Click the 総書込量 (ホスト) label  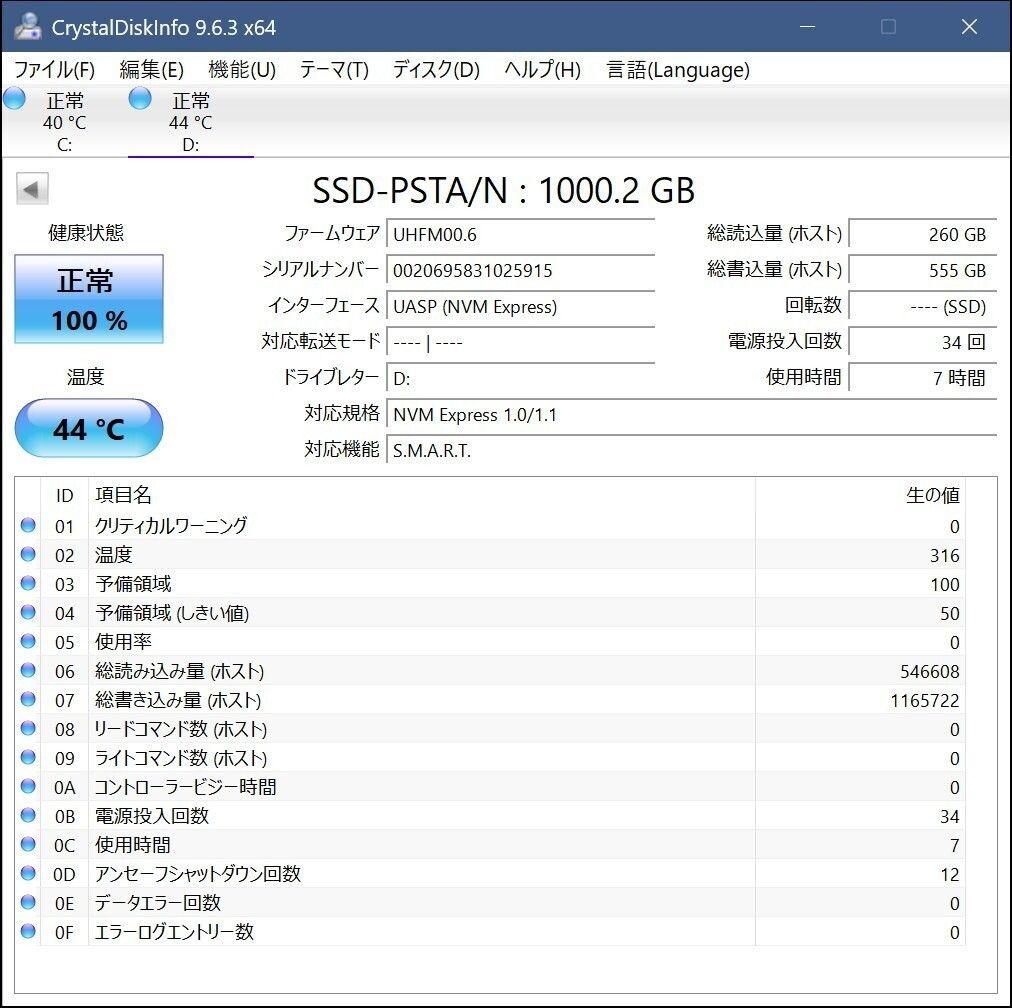(x=774, y=269)
